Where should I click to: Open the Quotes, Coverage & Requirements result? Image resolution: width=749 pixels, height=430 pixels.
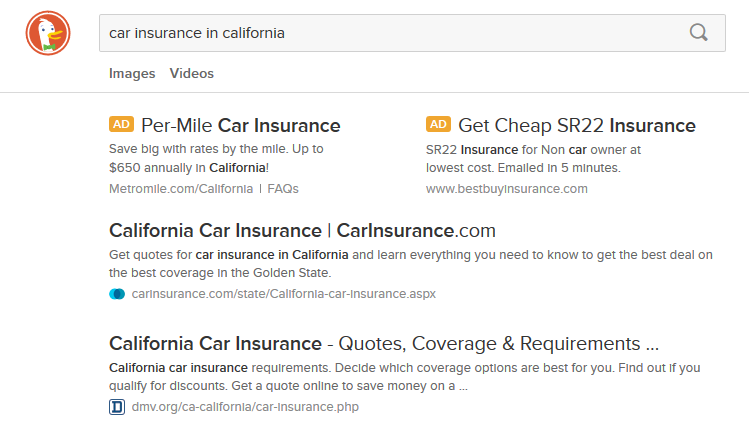[383, 343]
